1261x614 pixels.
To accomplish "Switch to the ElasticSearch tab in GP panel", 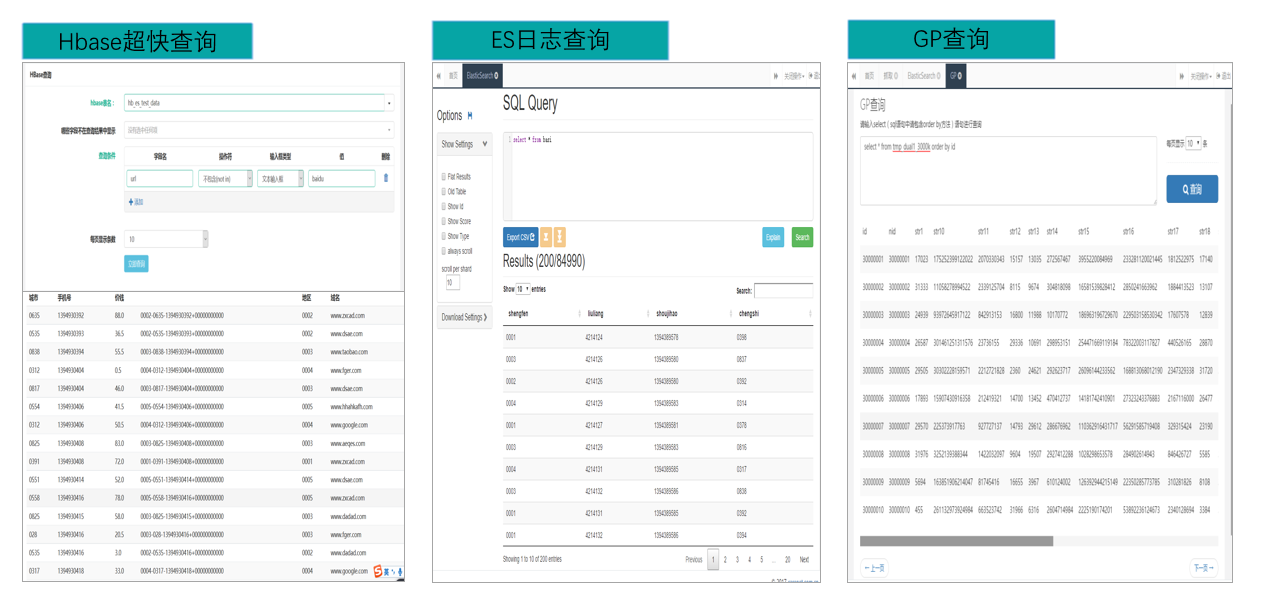I will (922, 76).
